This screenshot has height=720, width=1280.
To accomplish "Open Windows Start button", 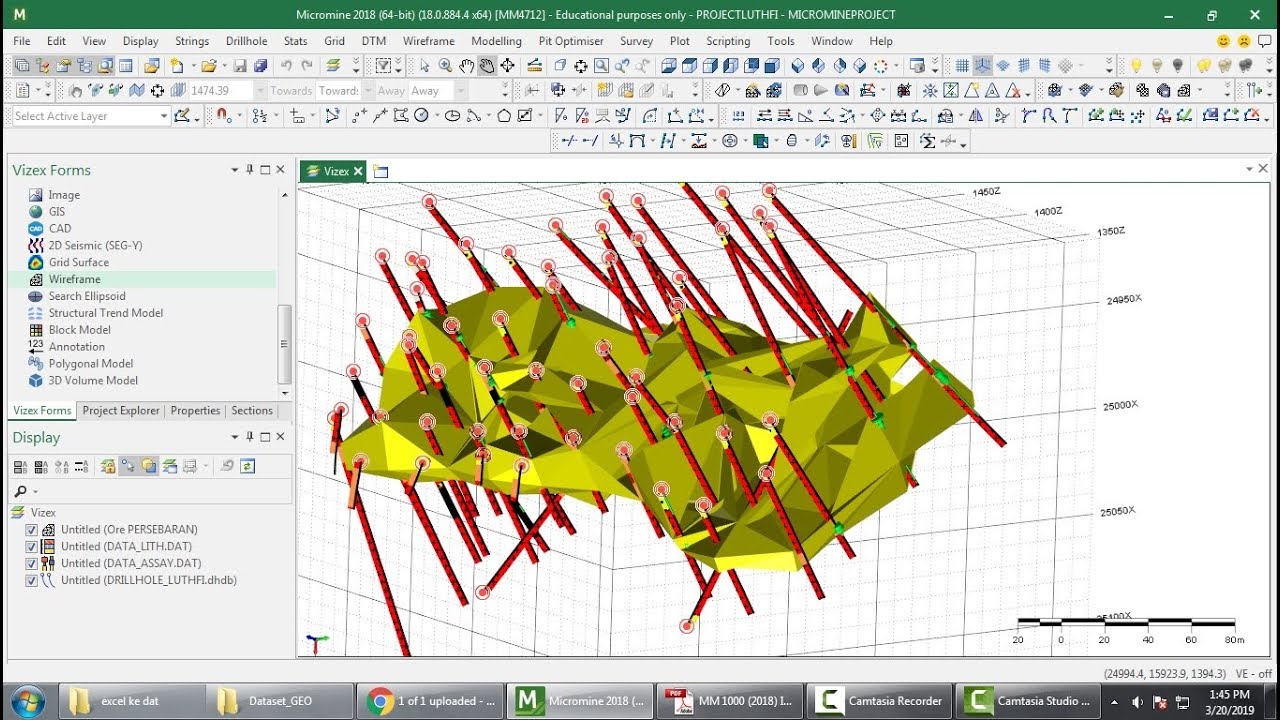I will (x=27, y=700).
